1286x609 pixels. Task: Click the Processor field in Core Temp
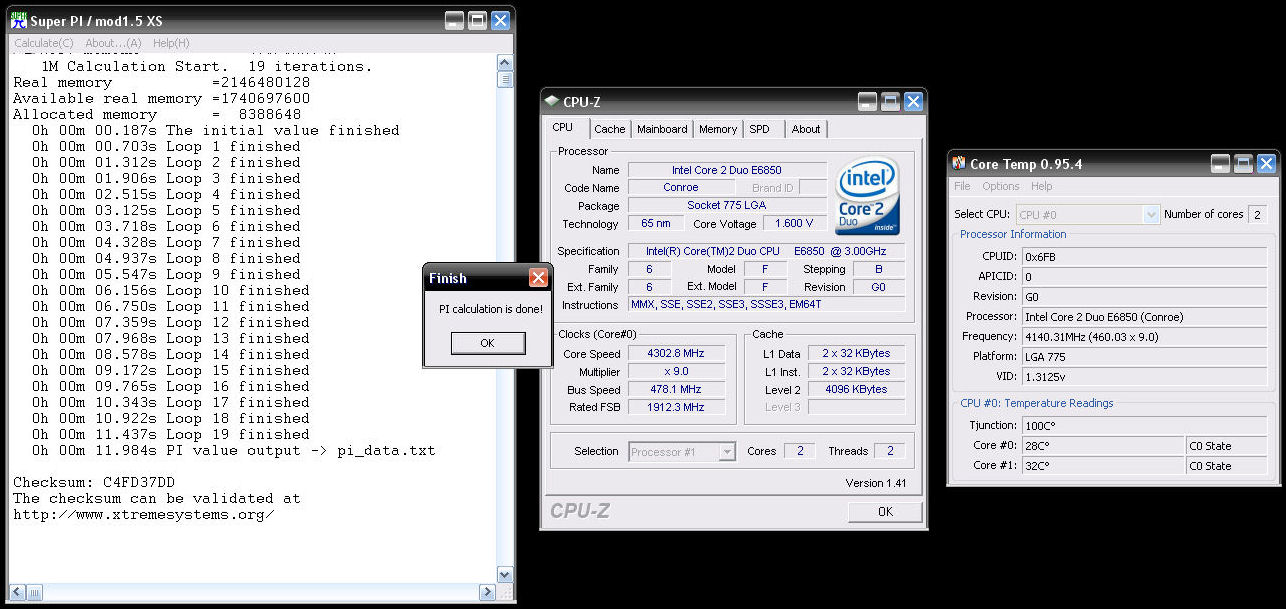coord(1145,317)
